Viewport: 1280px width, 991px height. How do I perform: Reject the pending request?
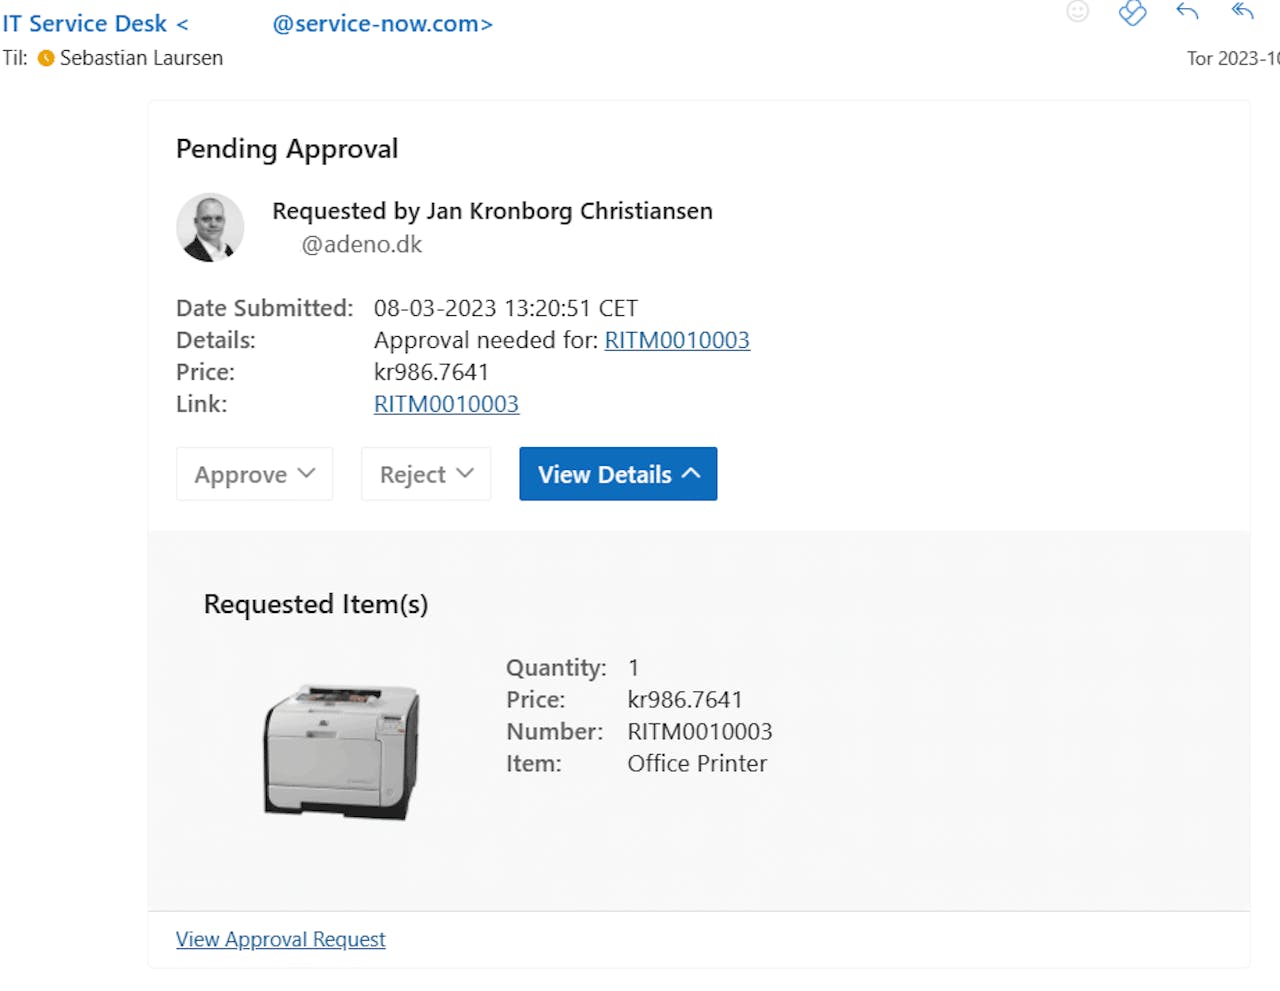point(413,473)
